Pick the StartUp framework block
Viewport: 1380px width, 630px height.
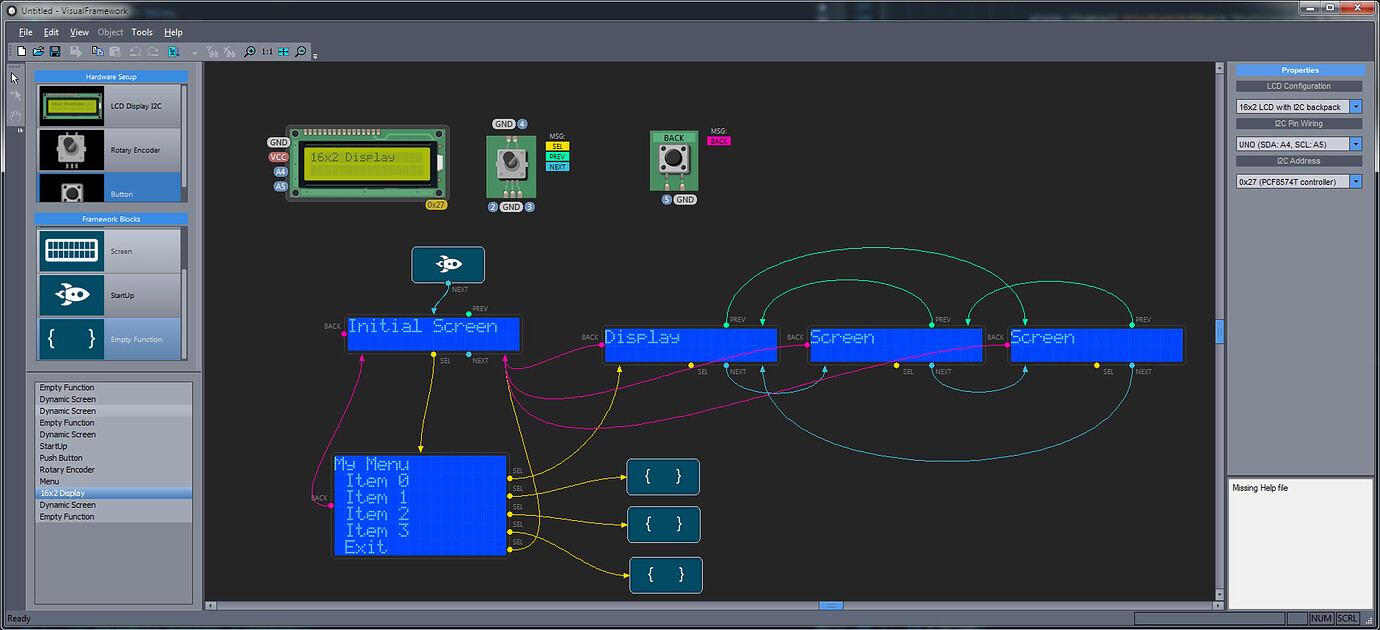[x=110, y=294]
